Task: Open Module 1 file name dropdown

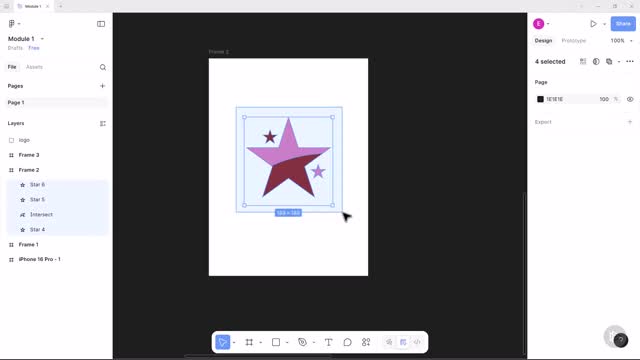Action: 42,39
